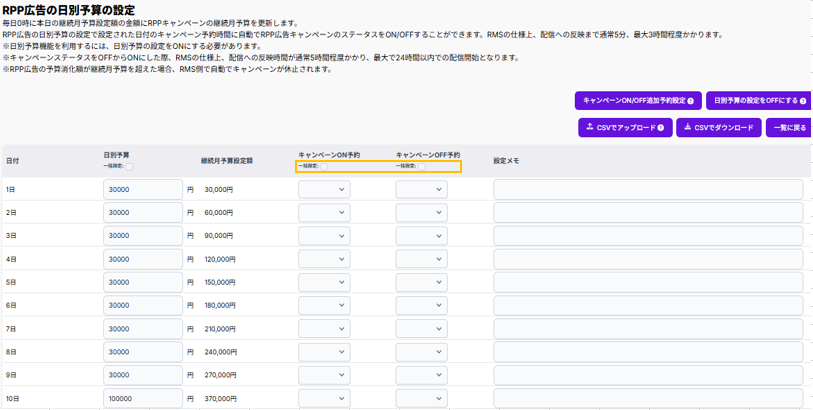Check 一括指定 box under キャンペーンOFF予約
Viewport: 813px width, 410px height.
pyautogui.click(x=421, y=166)
